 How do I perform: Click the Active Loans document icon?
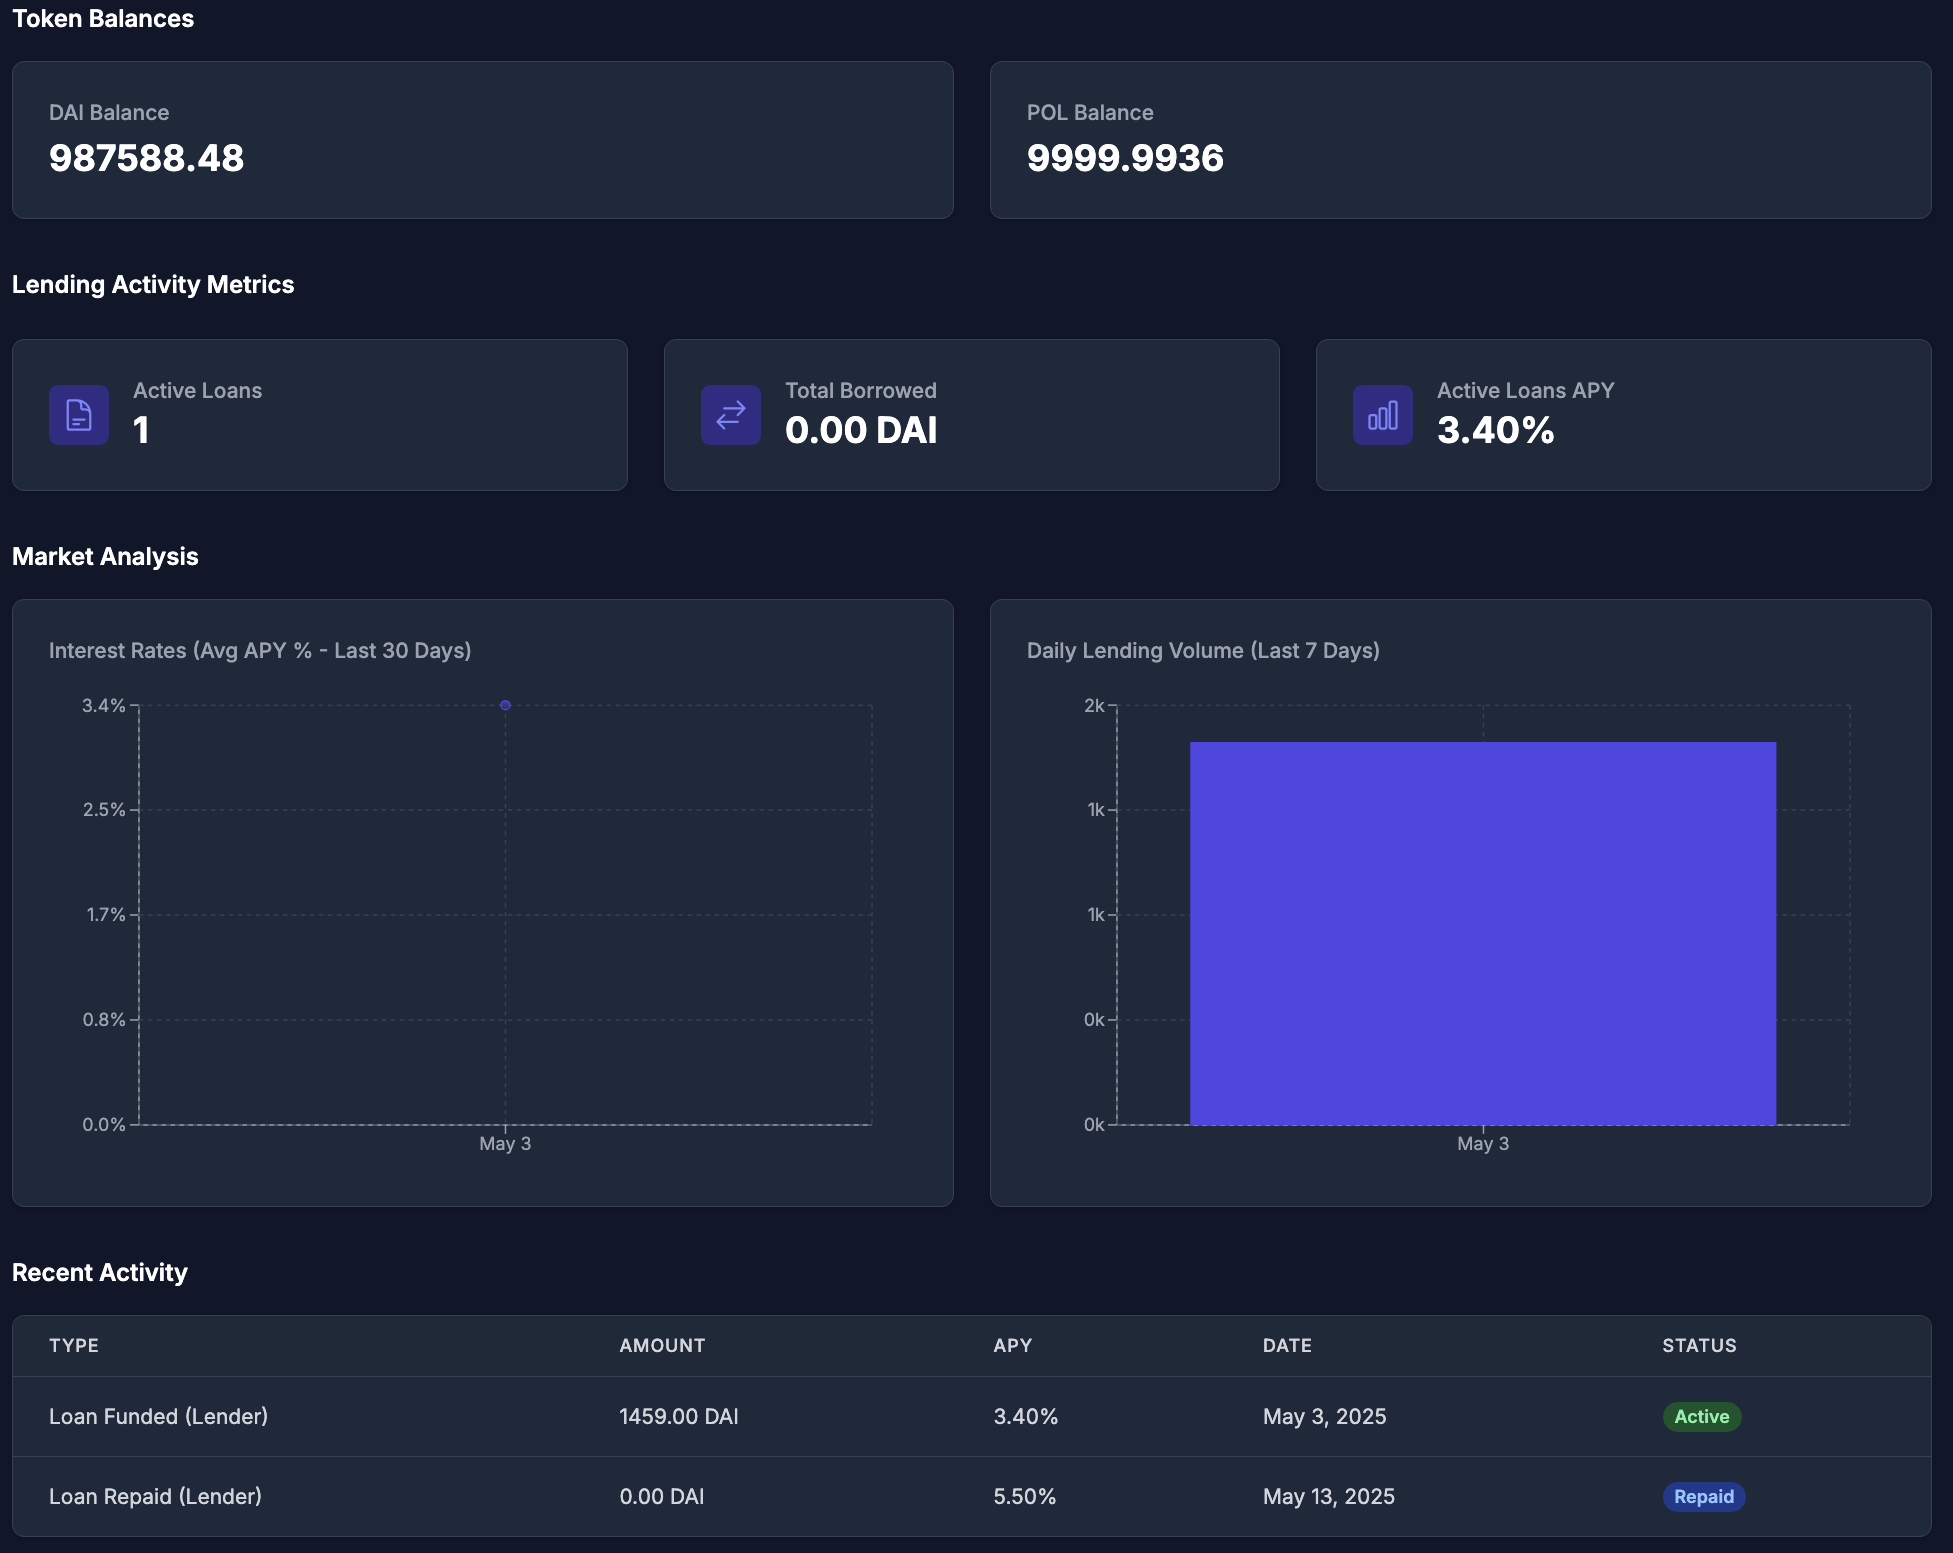coord(78,415)
